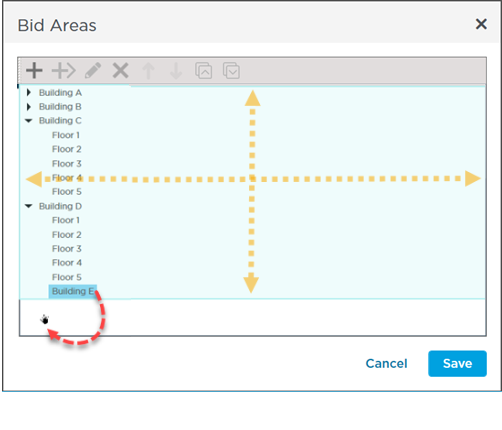This screenshot has height=430, width=502.
Task: Click the Add sub-area plus-arrow icon
Action: coord(64,71)
